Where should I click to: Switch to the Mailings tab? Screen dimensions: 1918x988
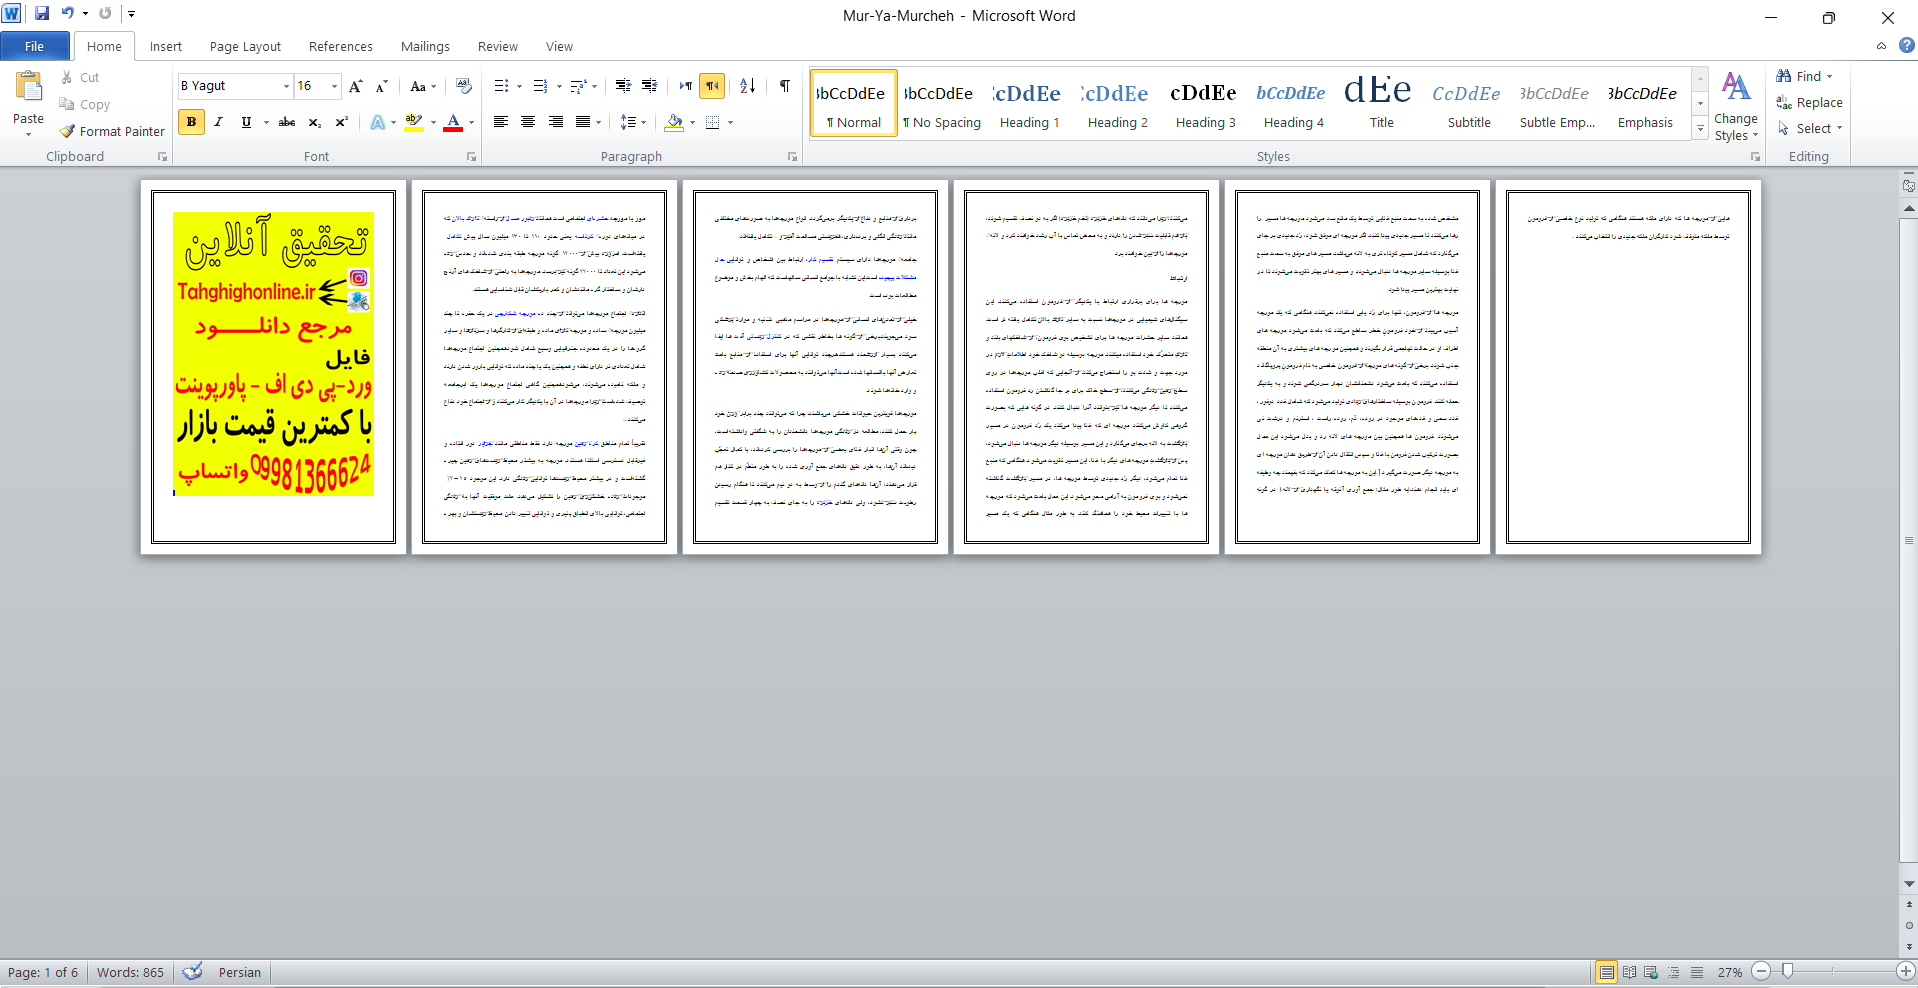coord(425,46)
